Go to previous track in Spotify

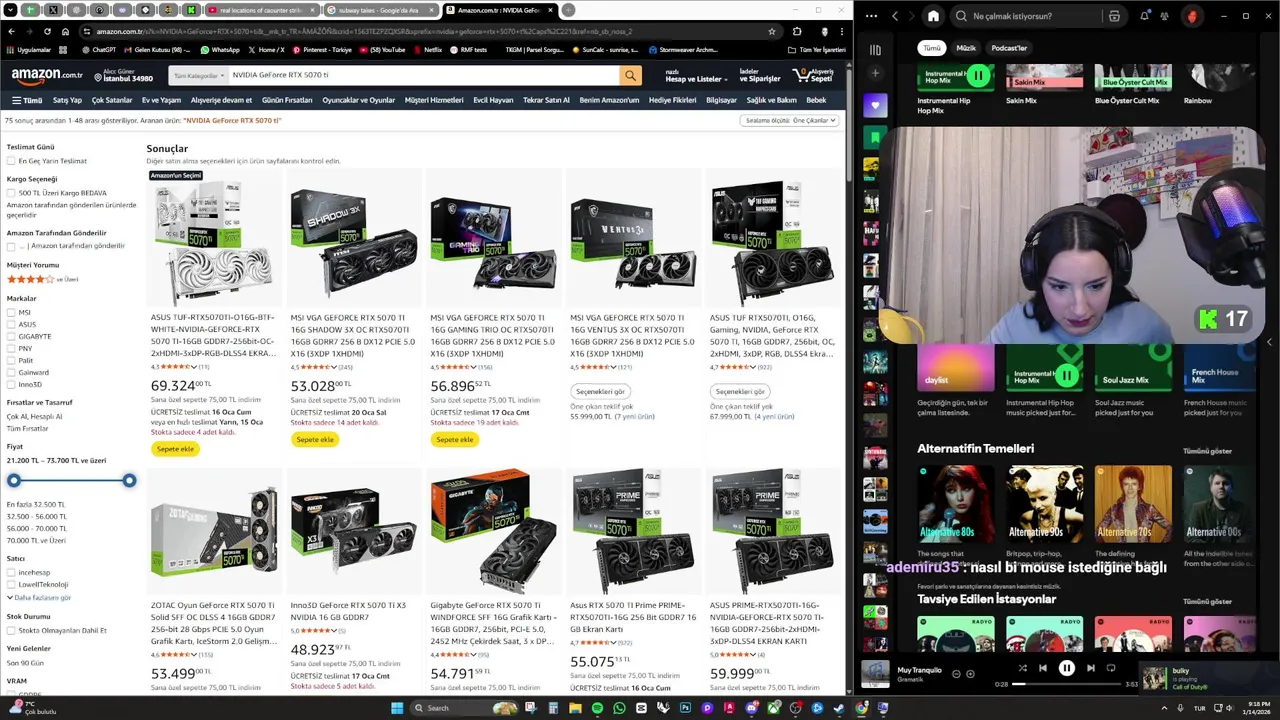point(1043,668)
